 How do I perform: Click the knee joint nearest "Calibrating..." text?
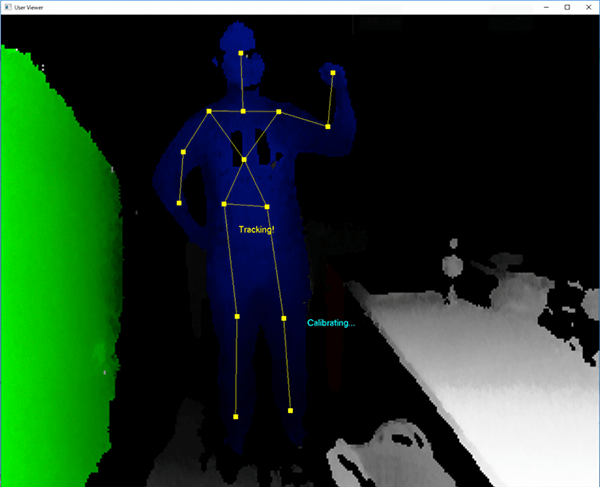284,318
